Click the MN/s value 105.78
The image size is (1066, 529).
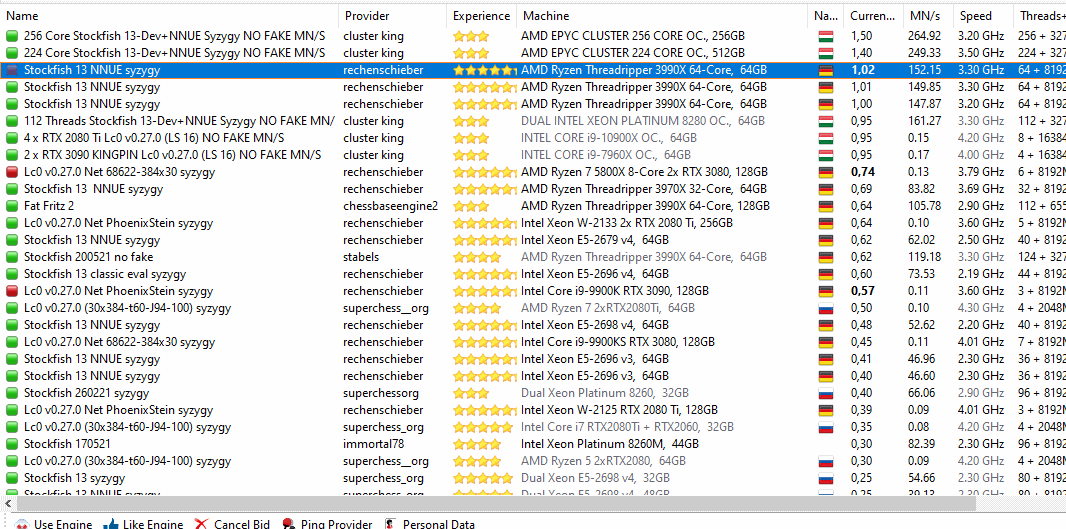pyautogui.click(x=925, y=206)
